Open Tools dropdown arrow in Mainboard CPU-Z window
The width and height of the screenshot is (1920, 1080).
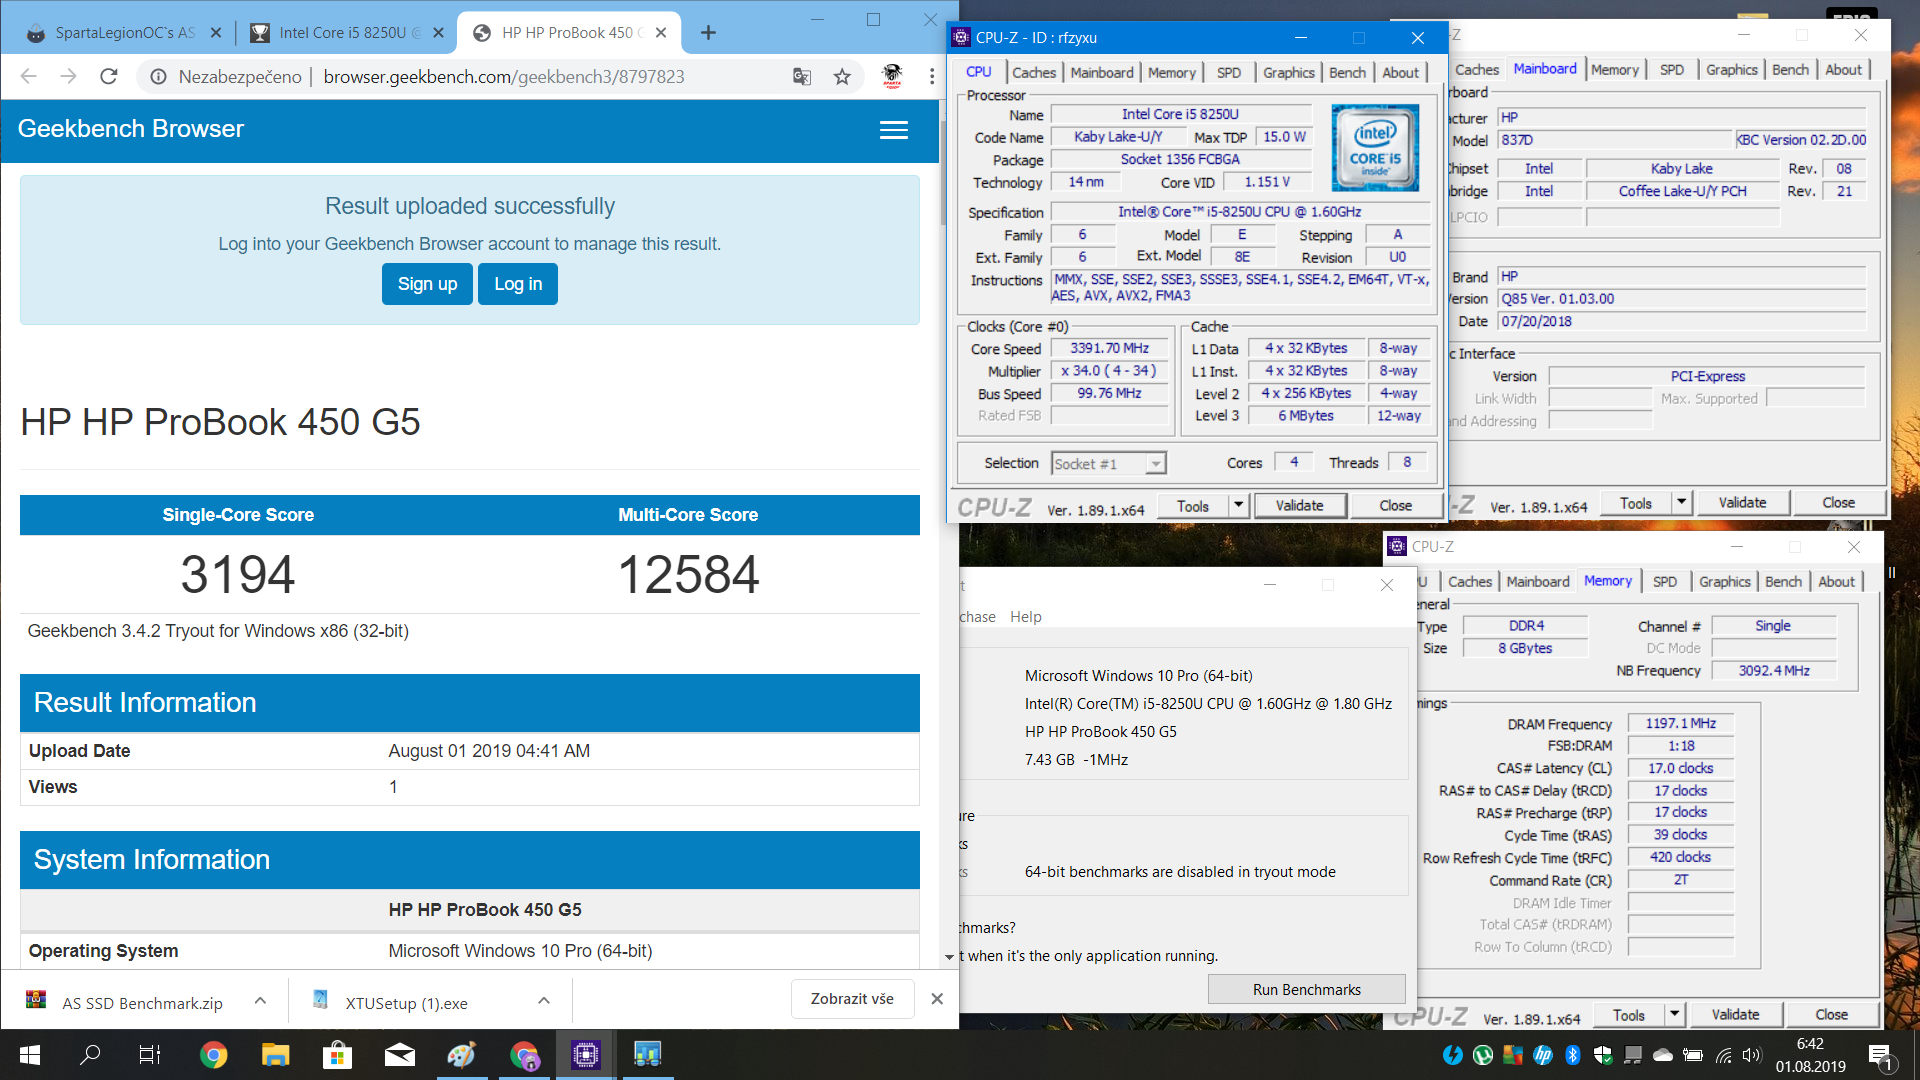(x=1681, y=503)
